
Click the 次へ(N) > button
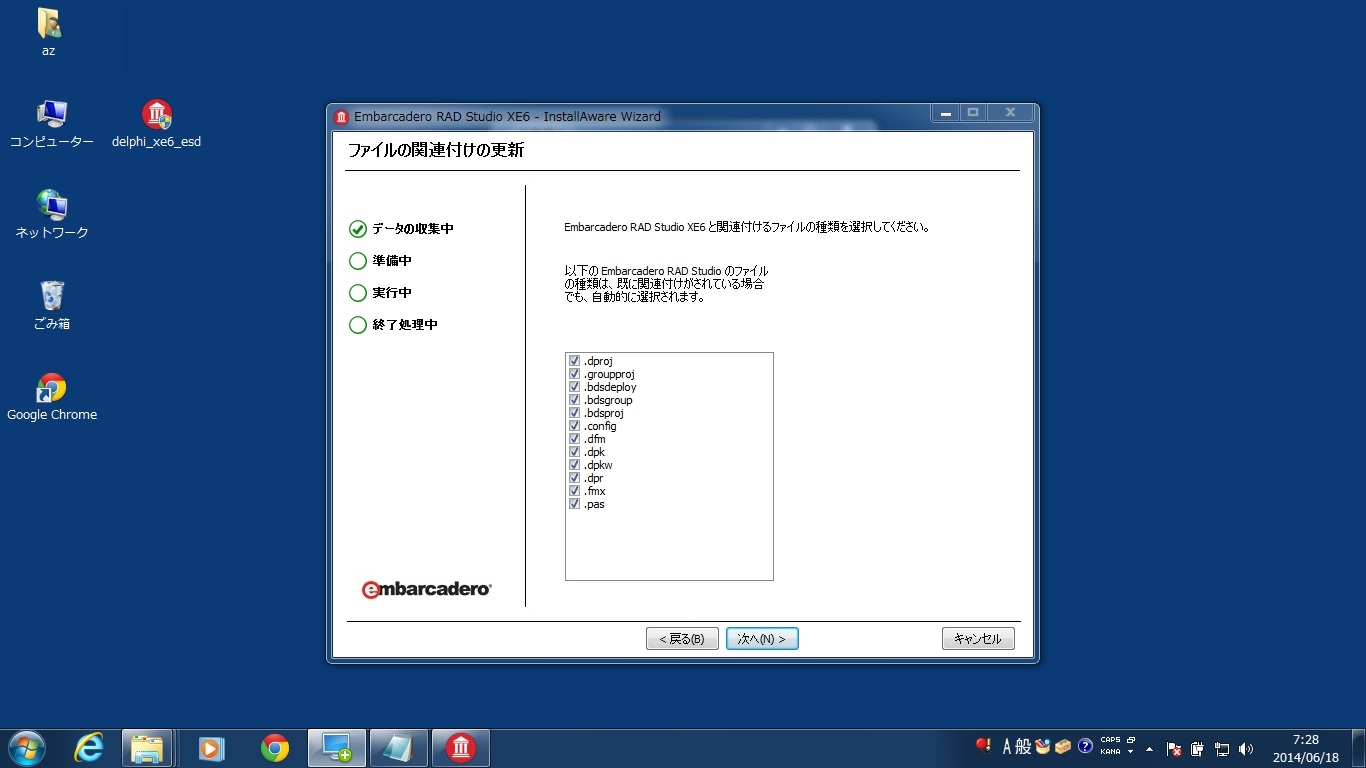click(762, 638)
